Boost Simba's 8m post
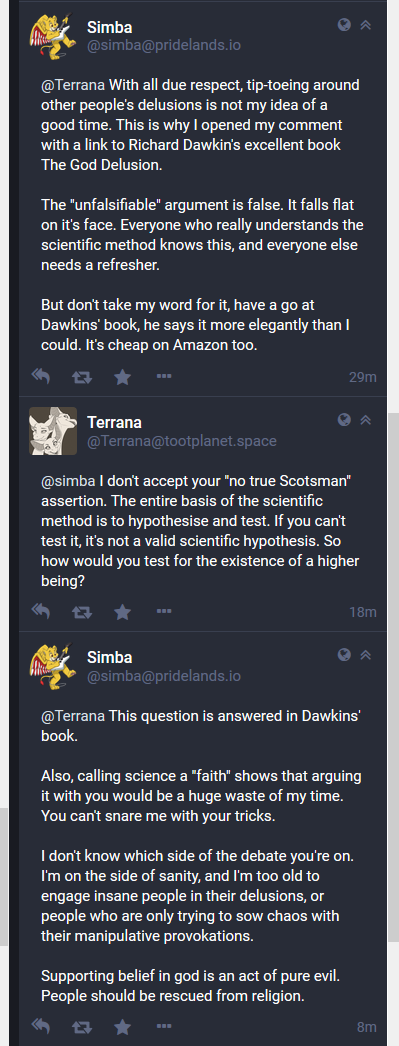The height and width of the screenshot is (1046, 399). tap(82, 1026)
